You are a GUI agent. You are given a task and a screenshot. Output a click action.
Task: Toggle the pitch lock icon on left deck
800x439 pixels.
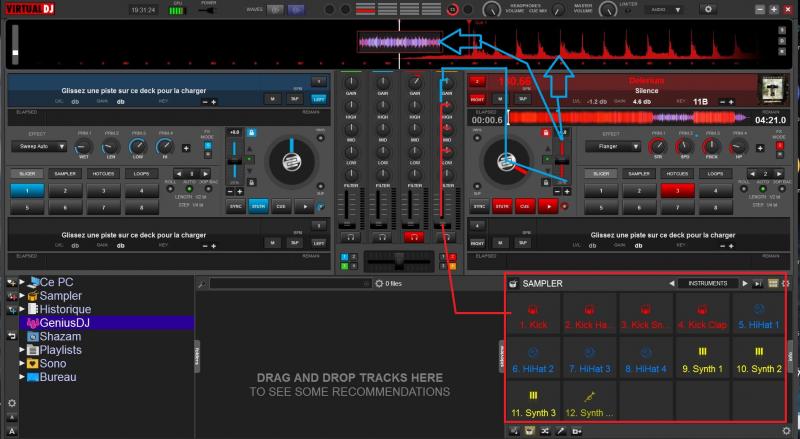pos(250,132)
